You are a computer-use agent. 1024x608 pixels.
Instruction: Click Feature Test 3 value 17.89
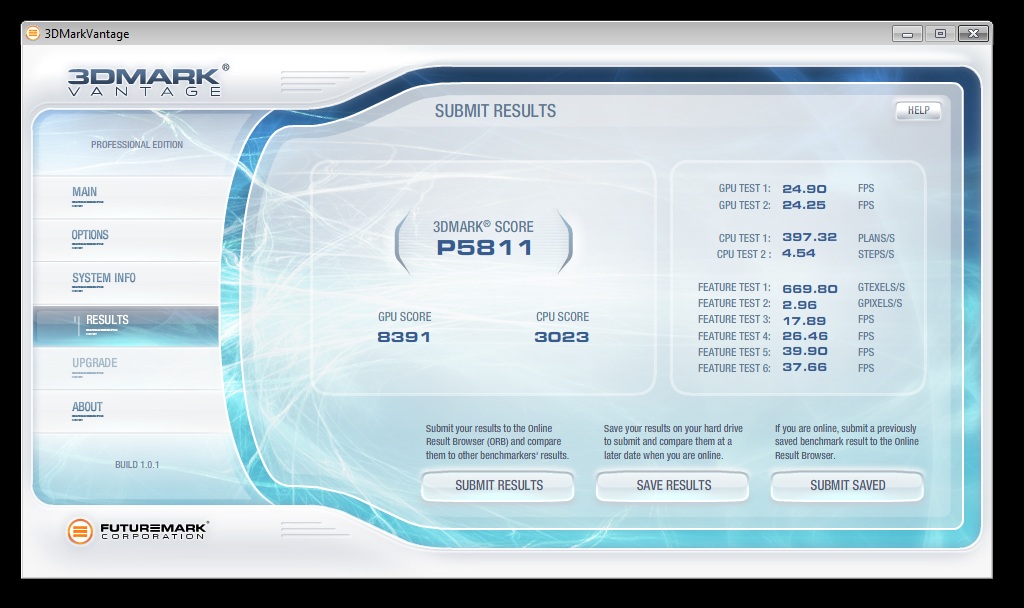coord(804,321)
